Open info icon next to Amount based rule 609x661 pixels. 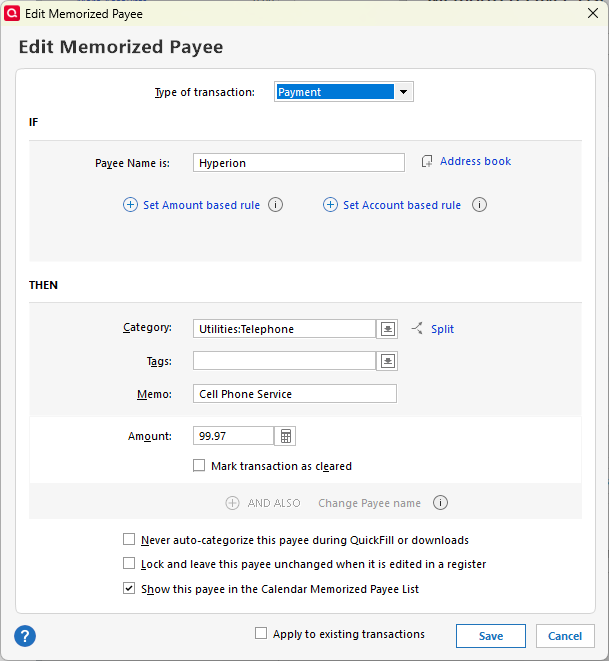click(276, 205)
